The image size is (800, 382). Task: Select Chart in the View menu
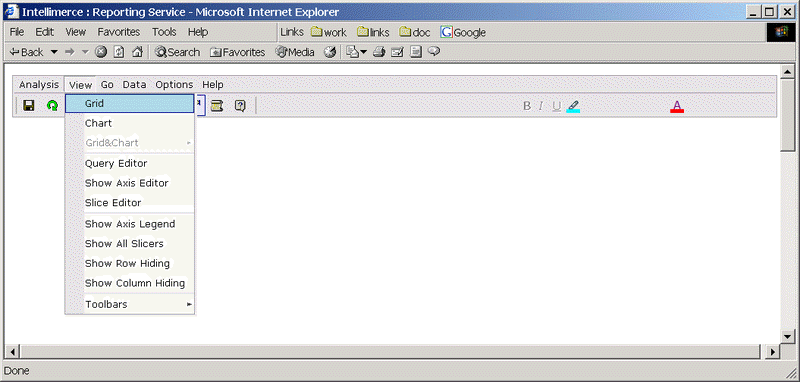[130, 123]
